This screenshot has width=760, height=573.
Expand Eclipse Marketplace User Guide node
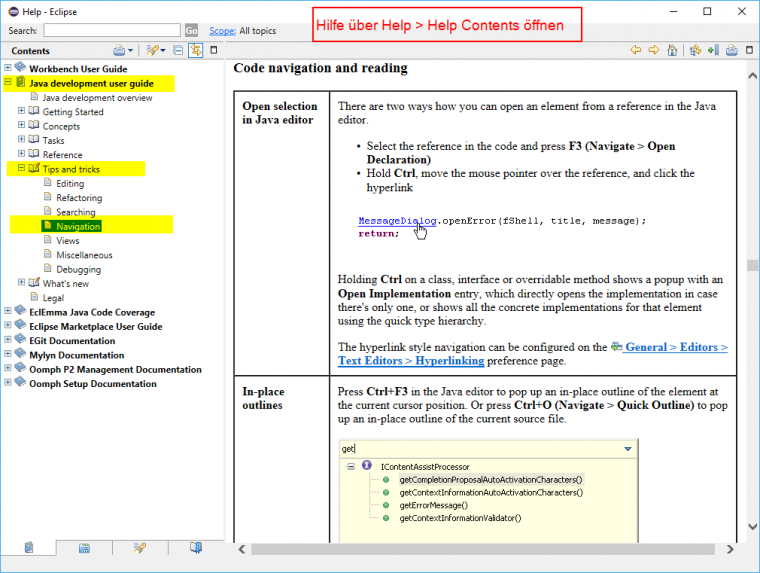point(8,325)
